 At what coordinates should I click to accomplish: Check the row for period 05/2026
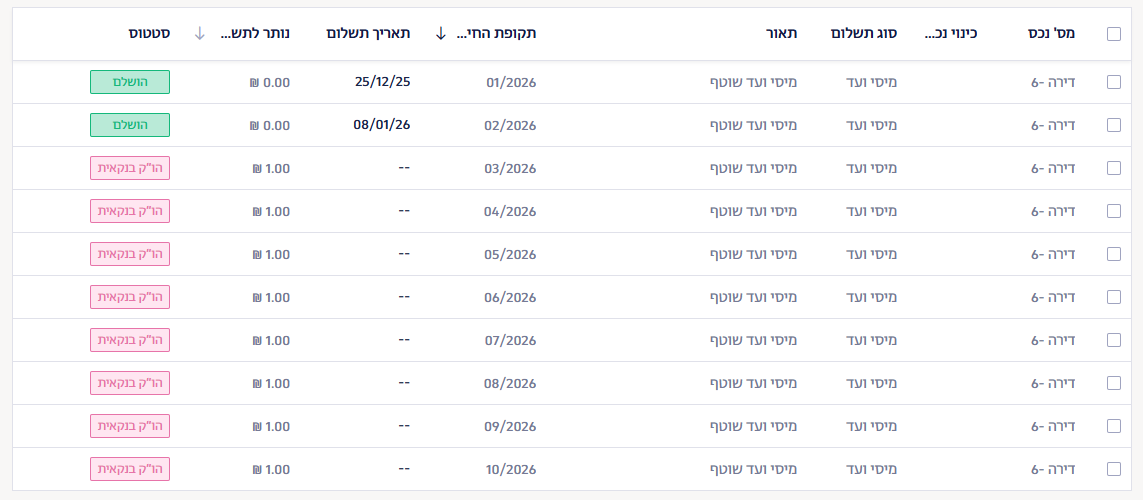[x=1114, y=254]
